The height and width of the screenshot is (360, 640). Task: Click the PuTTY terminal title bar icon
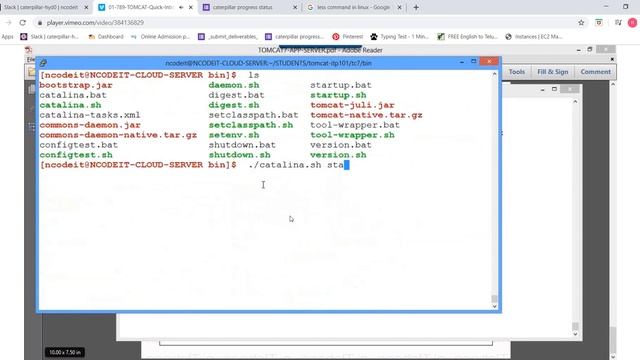coord(43,63)
